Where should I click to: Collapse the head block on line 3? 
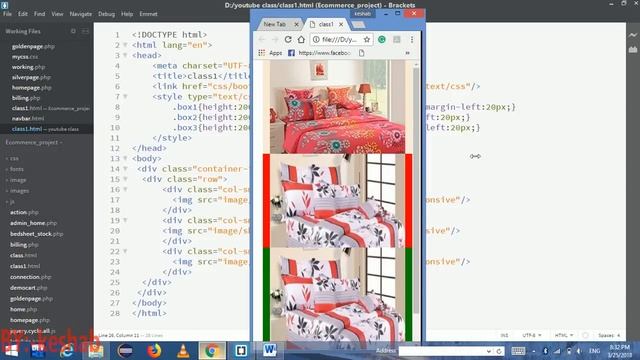point(125,55)
